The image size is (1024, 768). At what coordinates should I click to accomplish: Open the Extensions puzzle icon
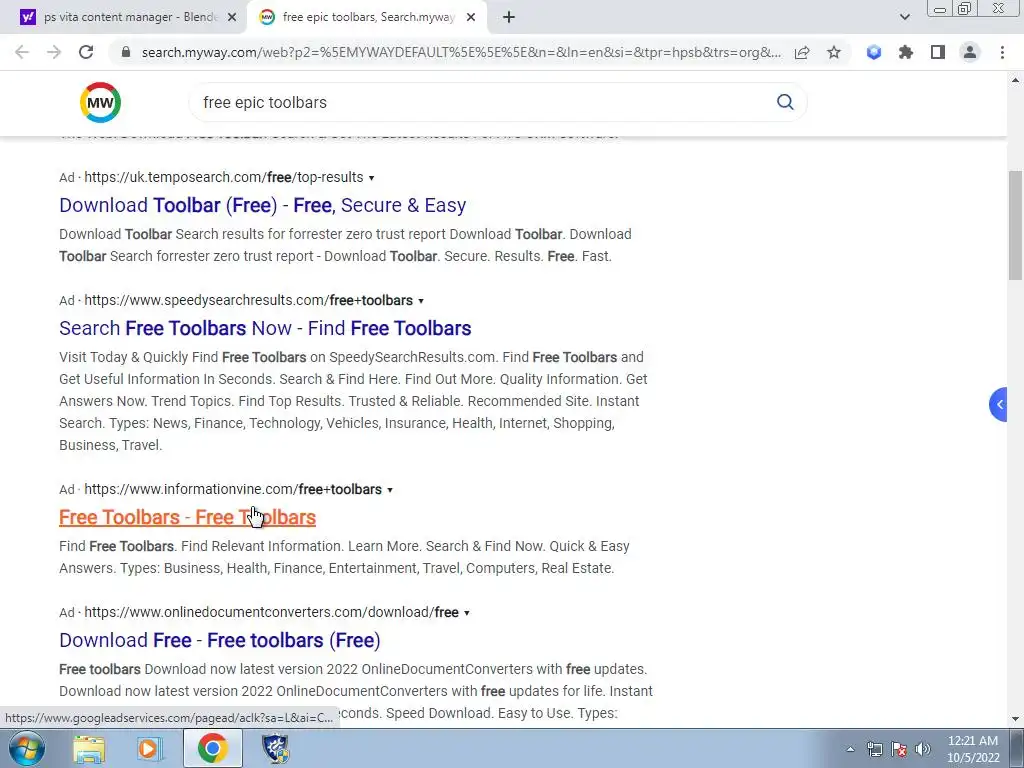(x=906, y=52)
